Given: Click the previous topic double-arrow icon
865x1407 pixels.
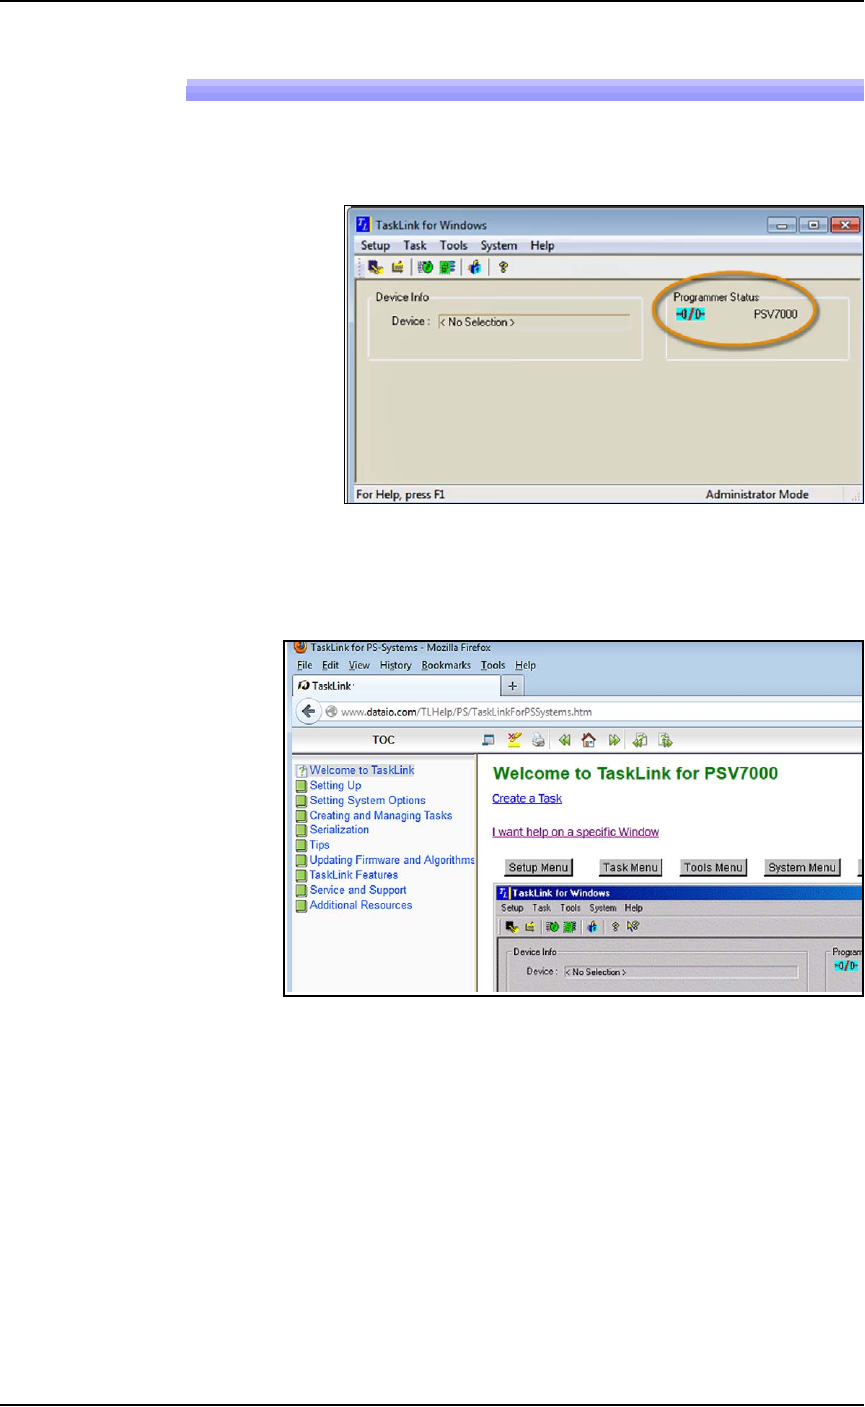Looking at the screenshot, I should pyautogui.click(x=565, y=741).
